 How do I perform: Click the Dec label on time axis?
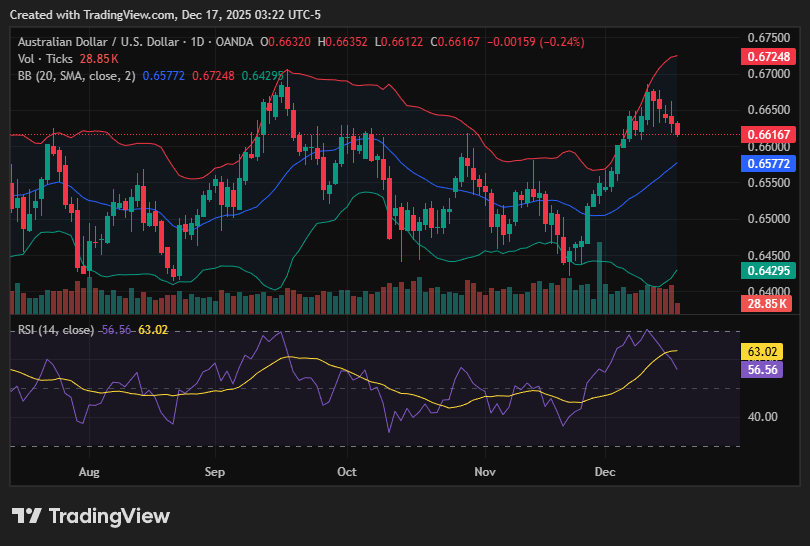coord(604,470)
